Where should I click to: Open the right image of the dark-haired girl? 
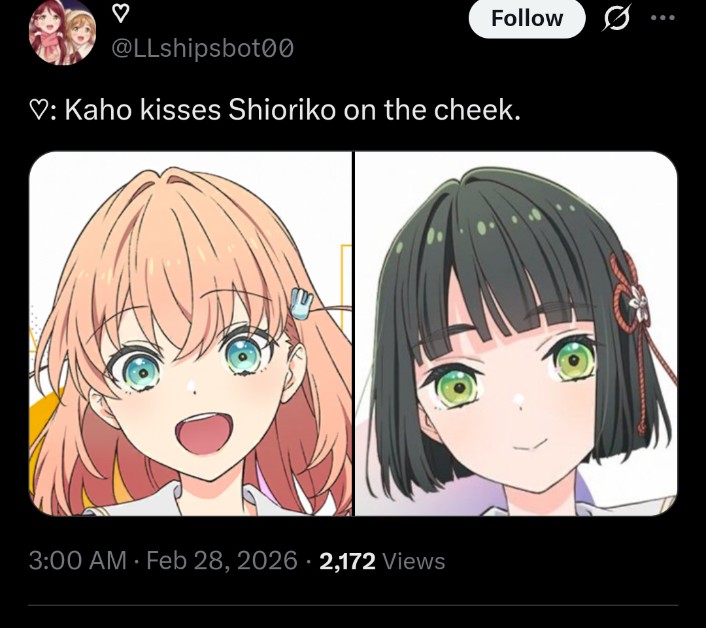click(516, 334)
